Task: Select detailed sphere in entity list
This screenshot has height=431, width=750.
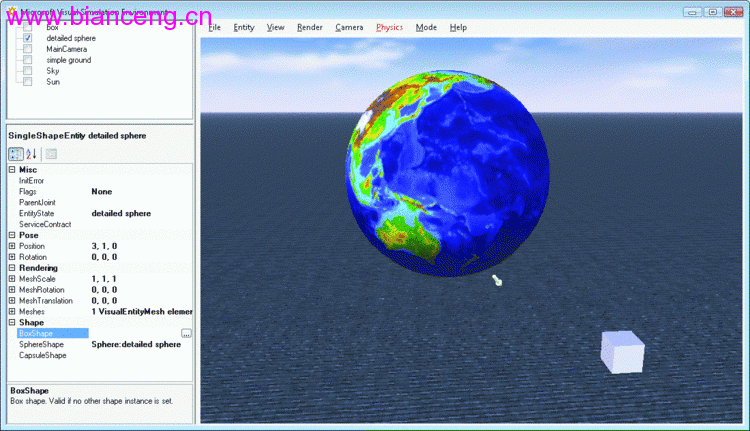Action: 71,38
